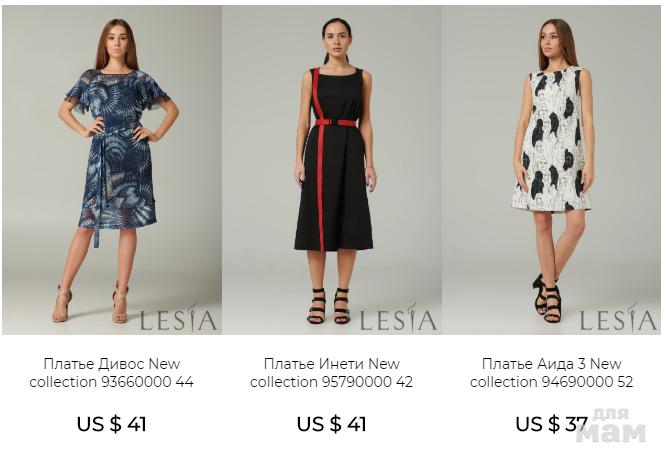Image resolution: width=661 pixels, height=457 pixels.
Task: Click the article number 95790000 42 text
Action: [367, 382]
